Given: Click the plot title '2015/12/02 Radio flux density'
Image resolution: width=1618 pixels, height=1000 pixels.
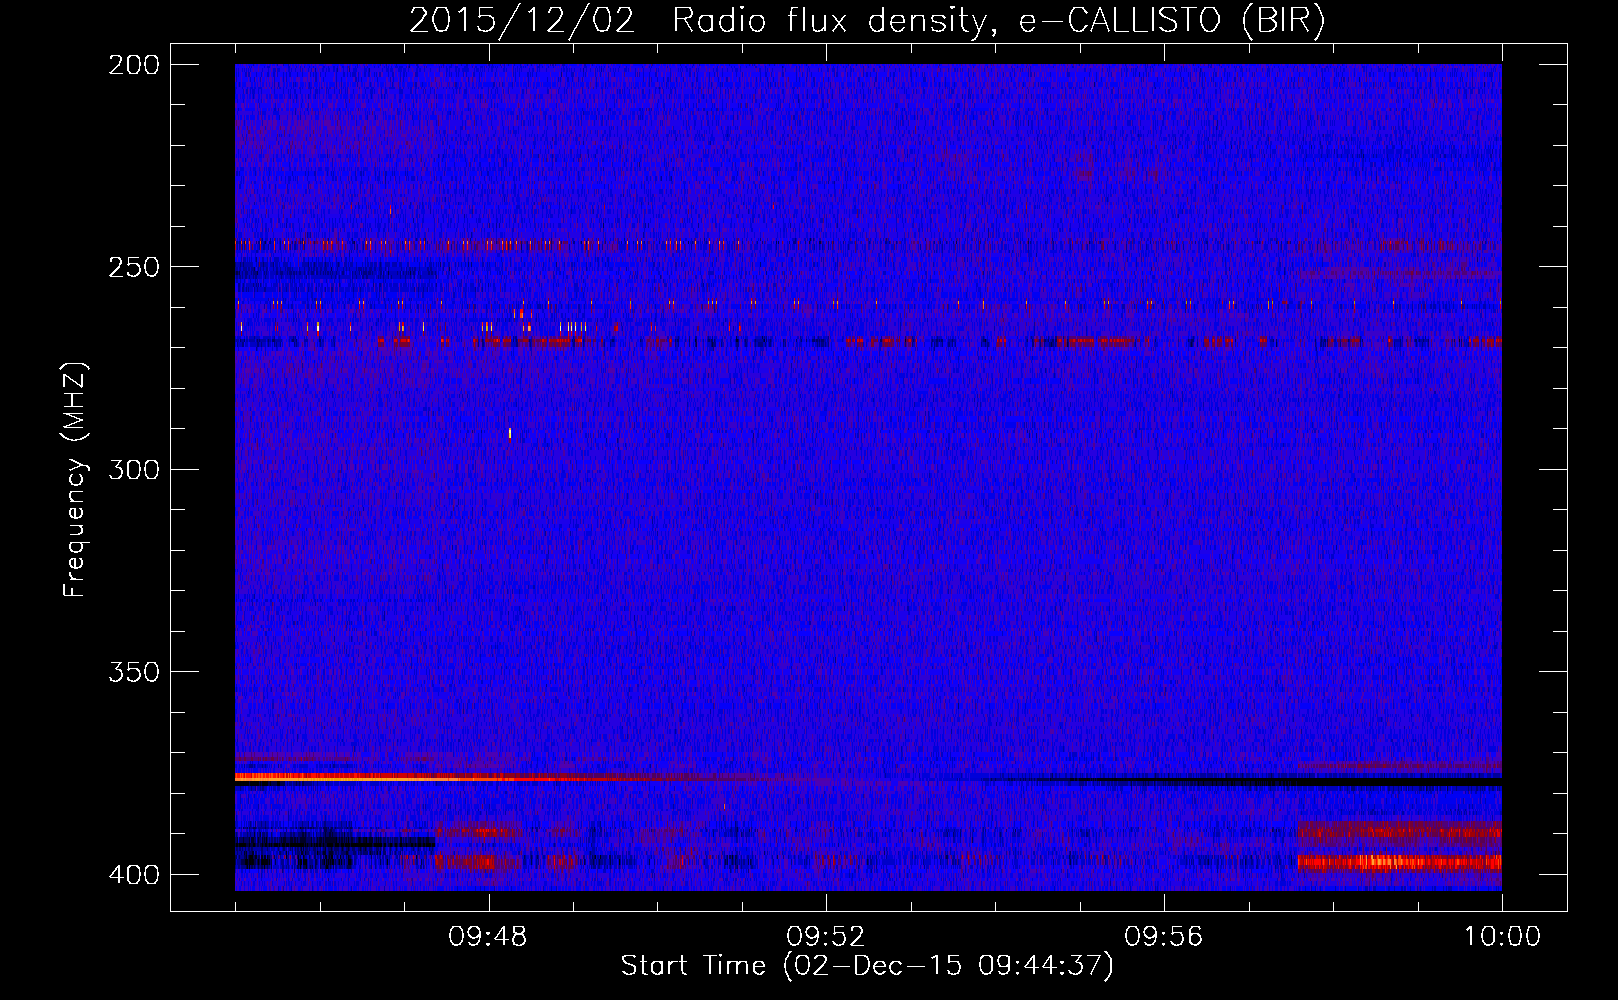Looking at the screenshot, I should (x=698, y=21).
